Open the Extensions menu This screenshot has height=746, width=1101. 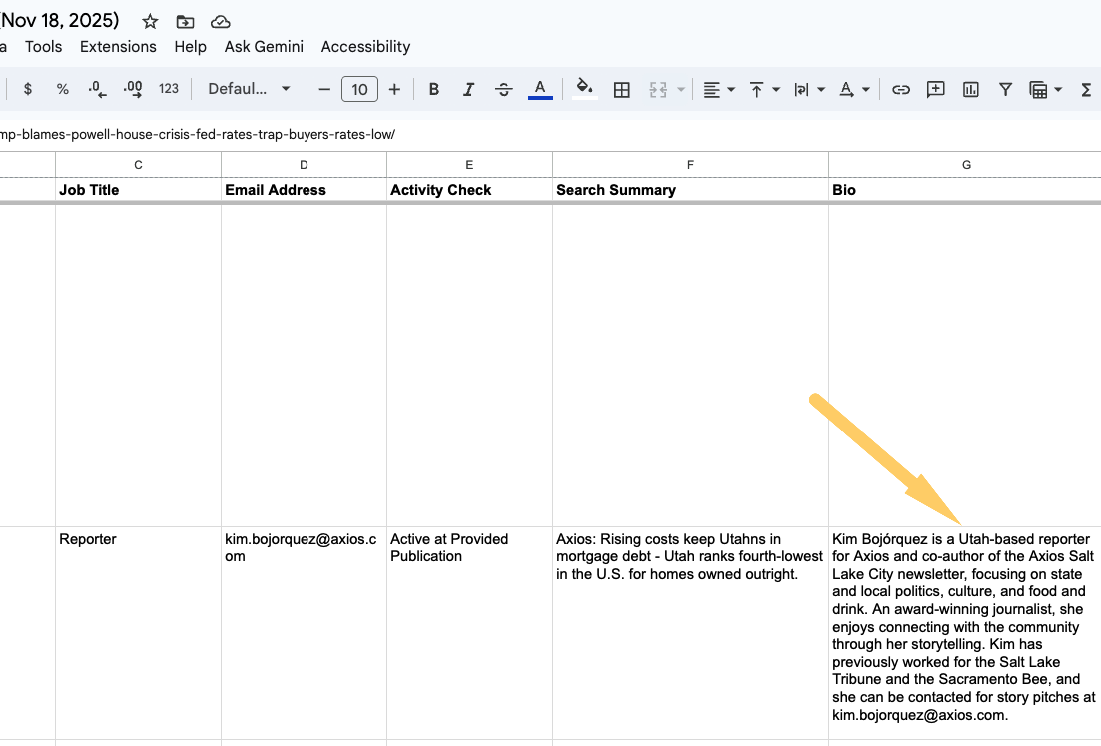118,47
